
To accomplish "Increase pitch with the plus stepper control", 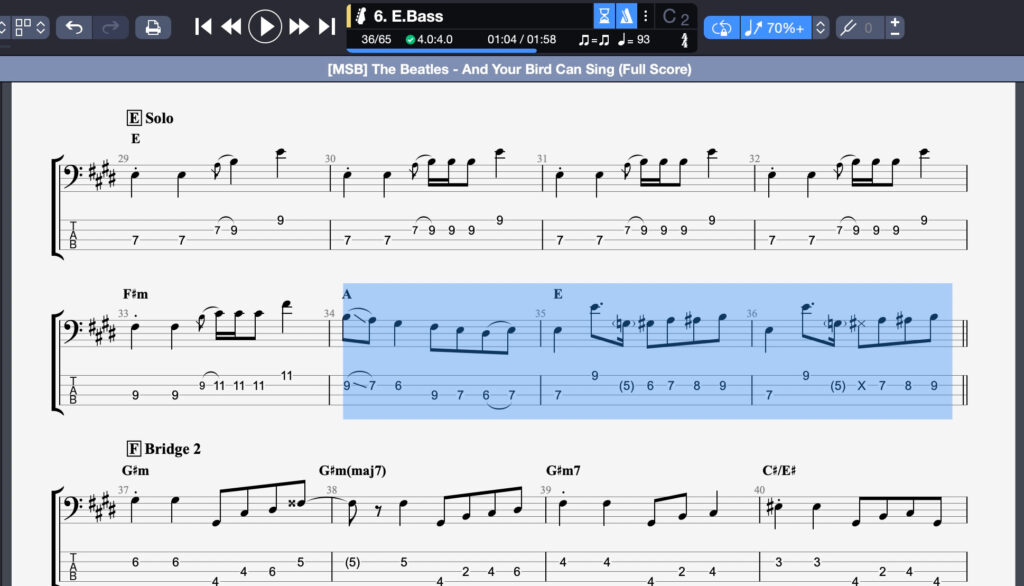I will 894,22.
